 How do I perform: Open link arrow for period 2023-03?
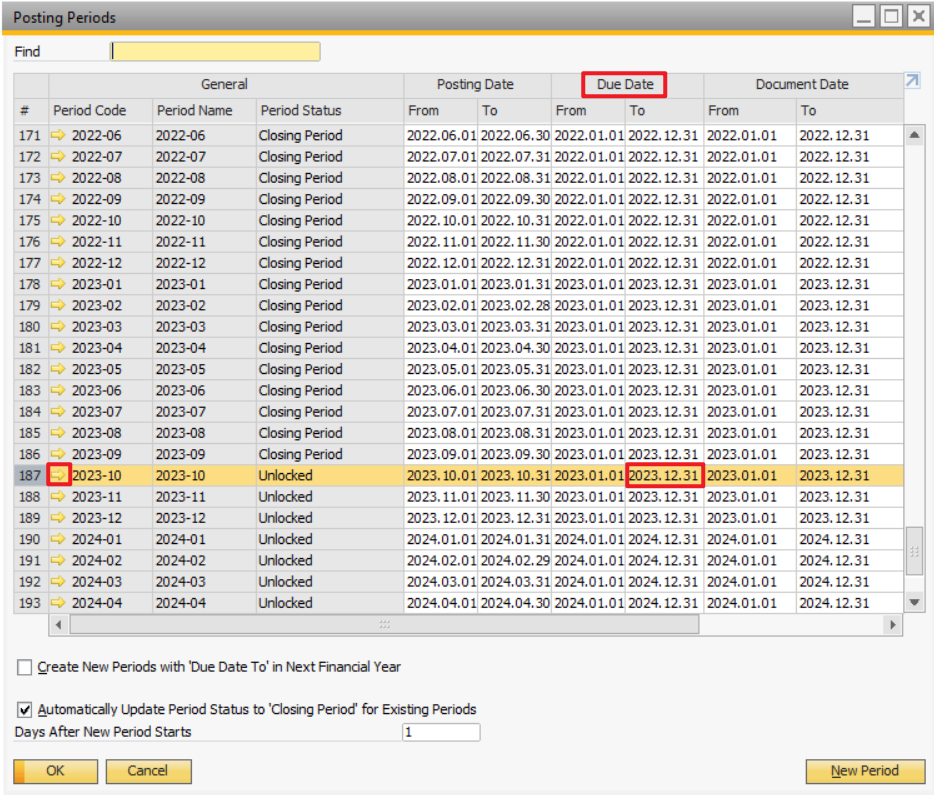pyautogui.click(x=58, y=326)
